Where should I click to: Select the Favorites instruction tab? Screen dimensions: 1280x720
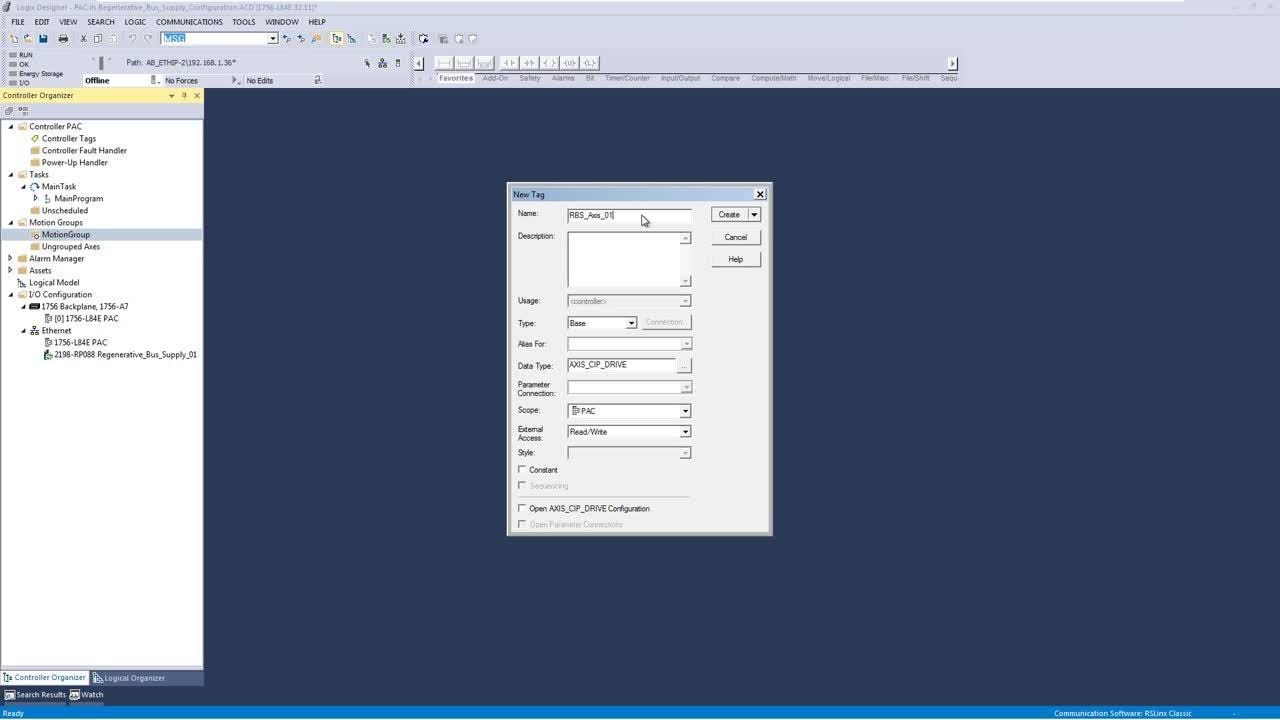456,78
